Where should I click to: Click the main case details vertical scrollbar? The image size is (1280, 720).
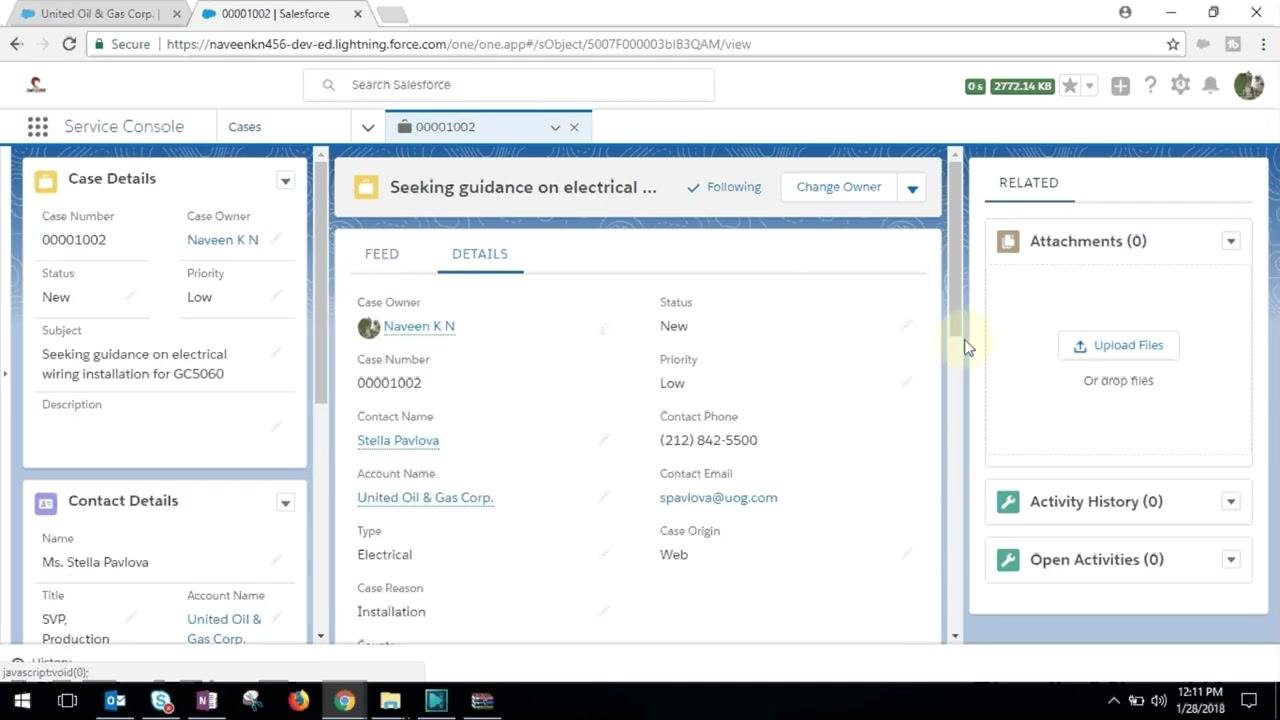pyautogui.click(x=955, y=250)
